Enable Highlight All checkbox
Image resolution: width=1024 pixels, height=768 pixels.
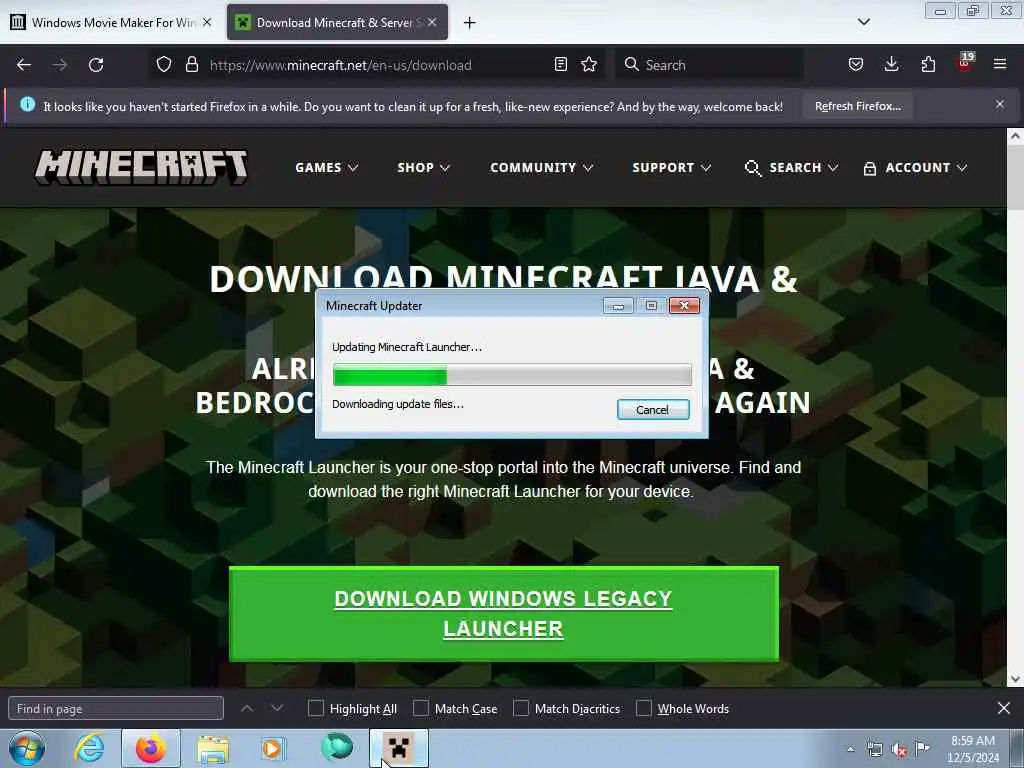(315, 708)
